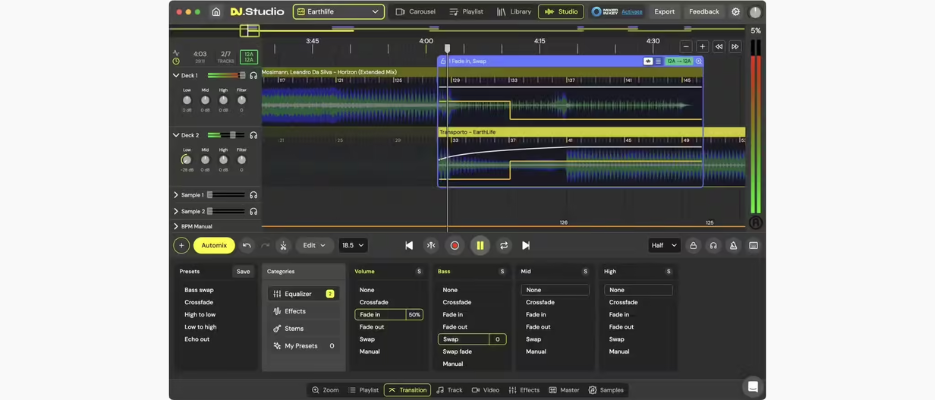Viewport: 935px width, 400px height.
Task: Start recording the mix
Action: (455, 245)
